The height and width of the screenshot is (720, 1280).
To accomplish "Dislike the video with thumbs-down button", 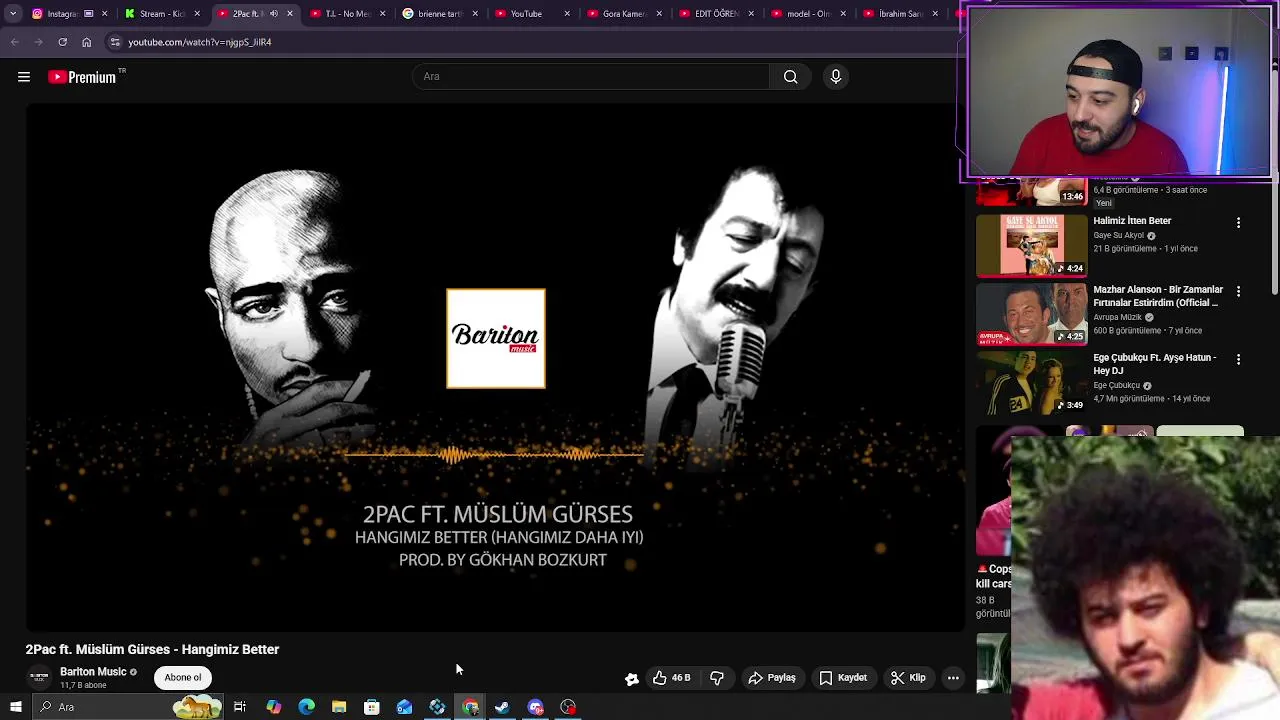I will (717, 678).
